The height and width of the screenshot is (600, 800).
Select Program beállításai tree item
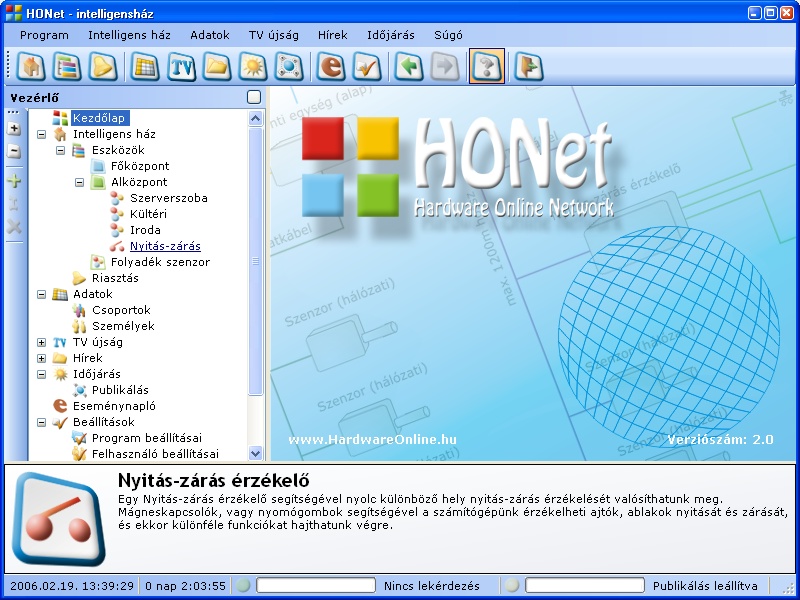[x=146, y=438]
